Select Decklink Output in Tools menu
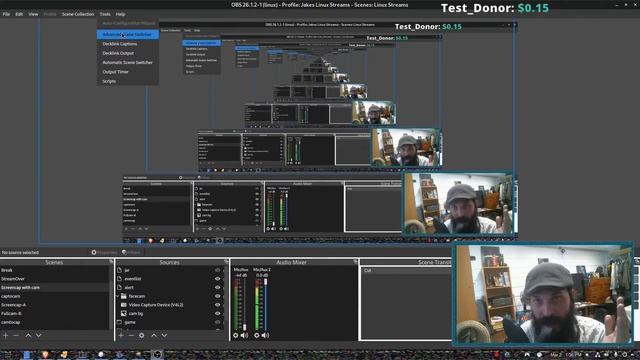This screenshot has height=360, width=640. point(128,53)
